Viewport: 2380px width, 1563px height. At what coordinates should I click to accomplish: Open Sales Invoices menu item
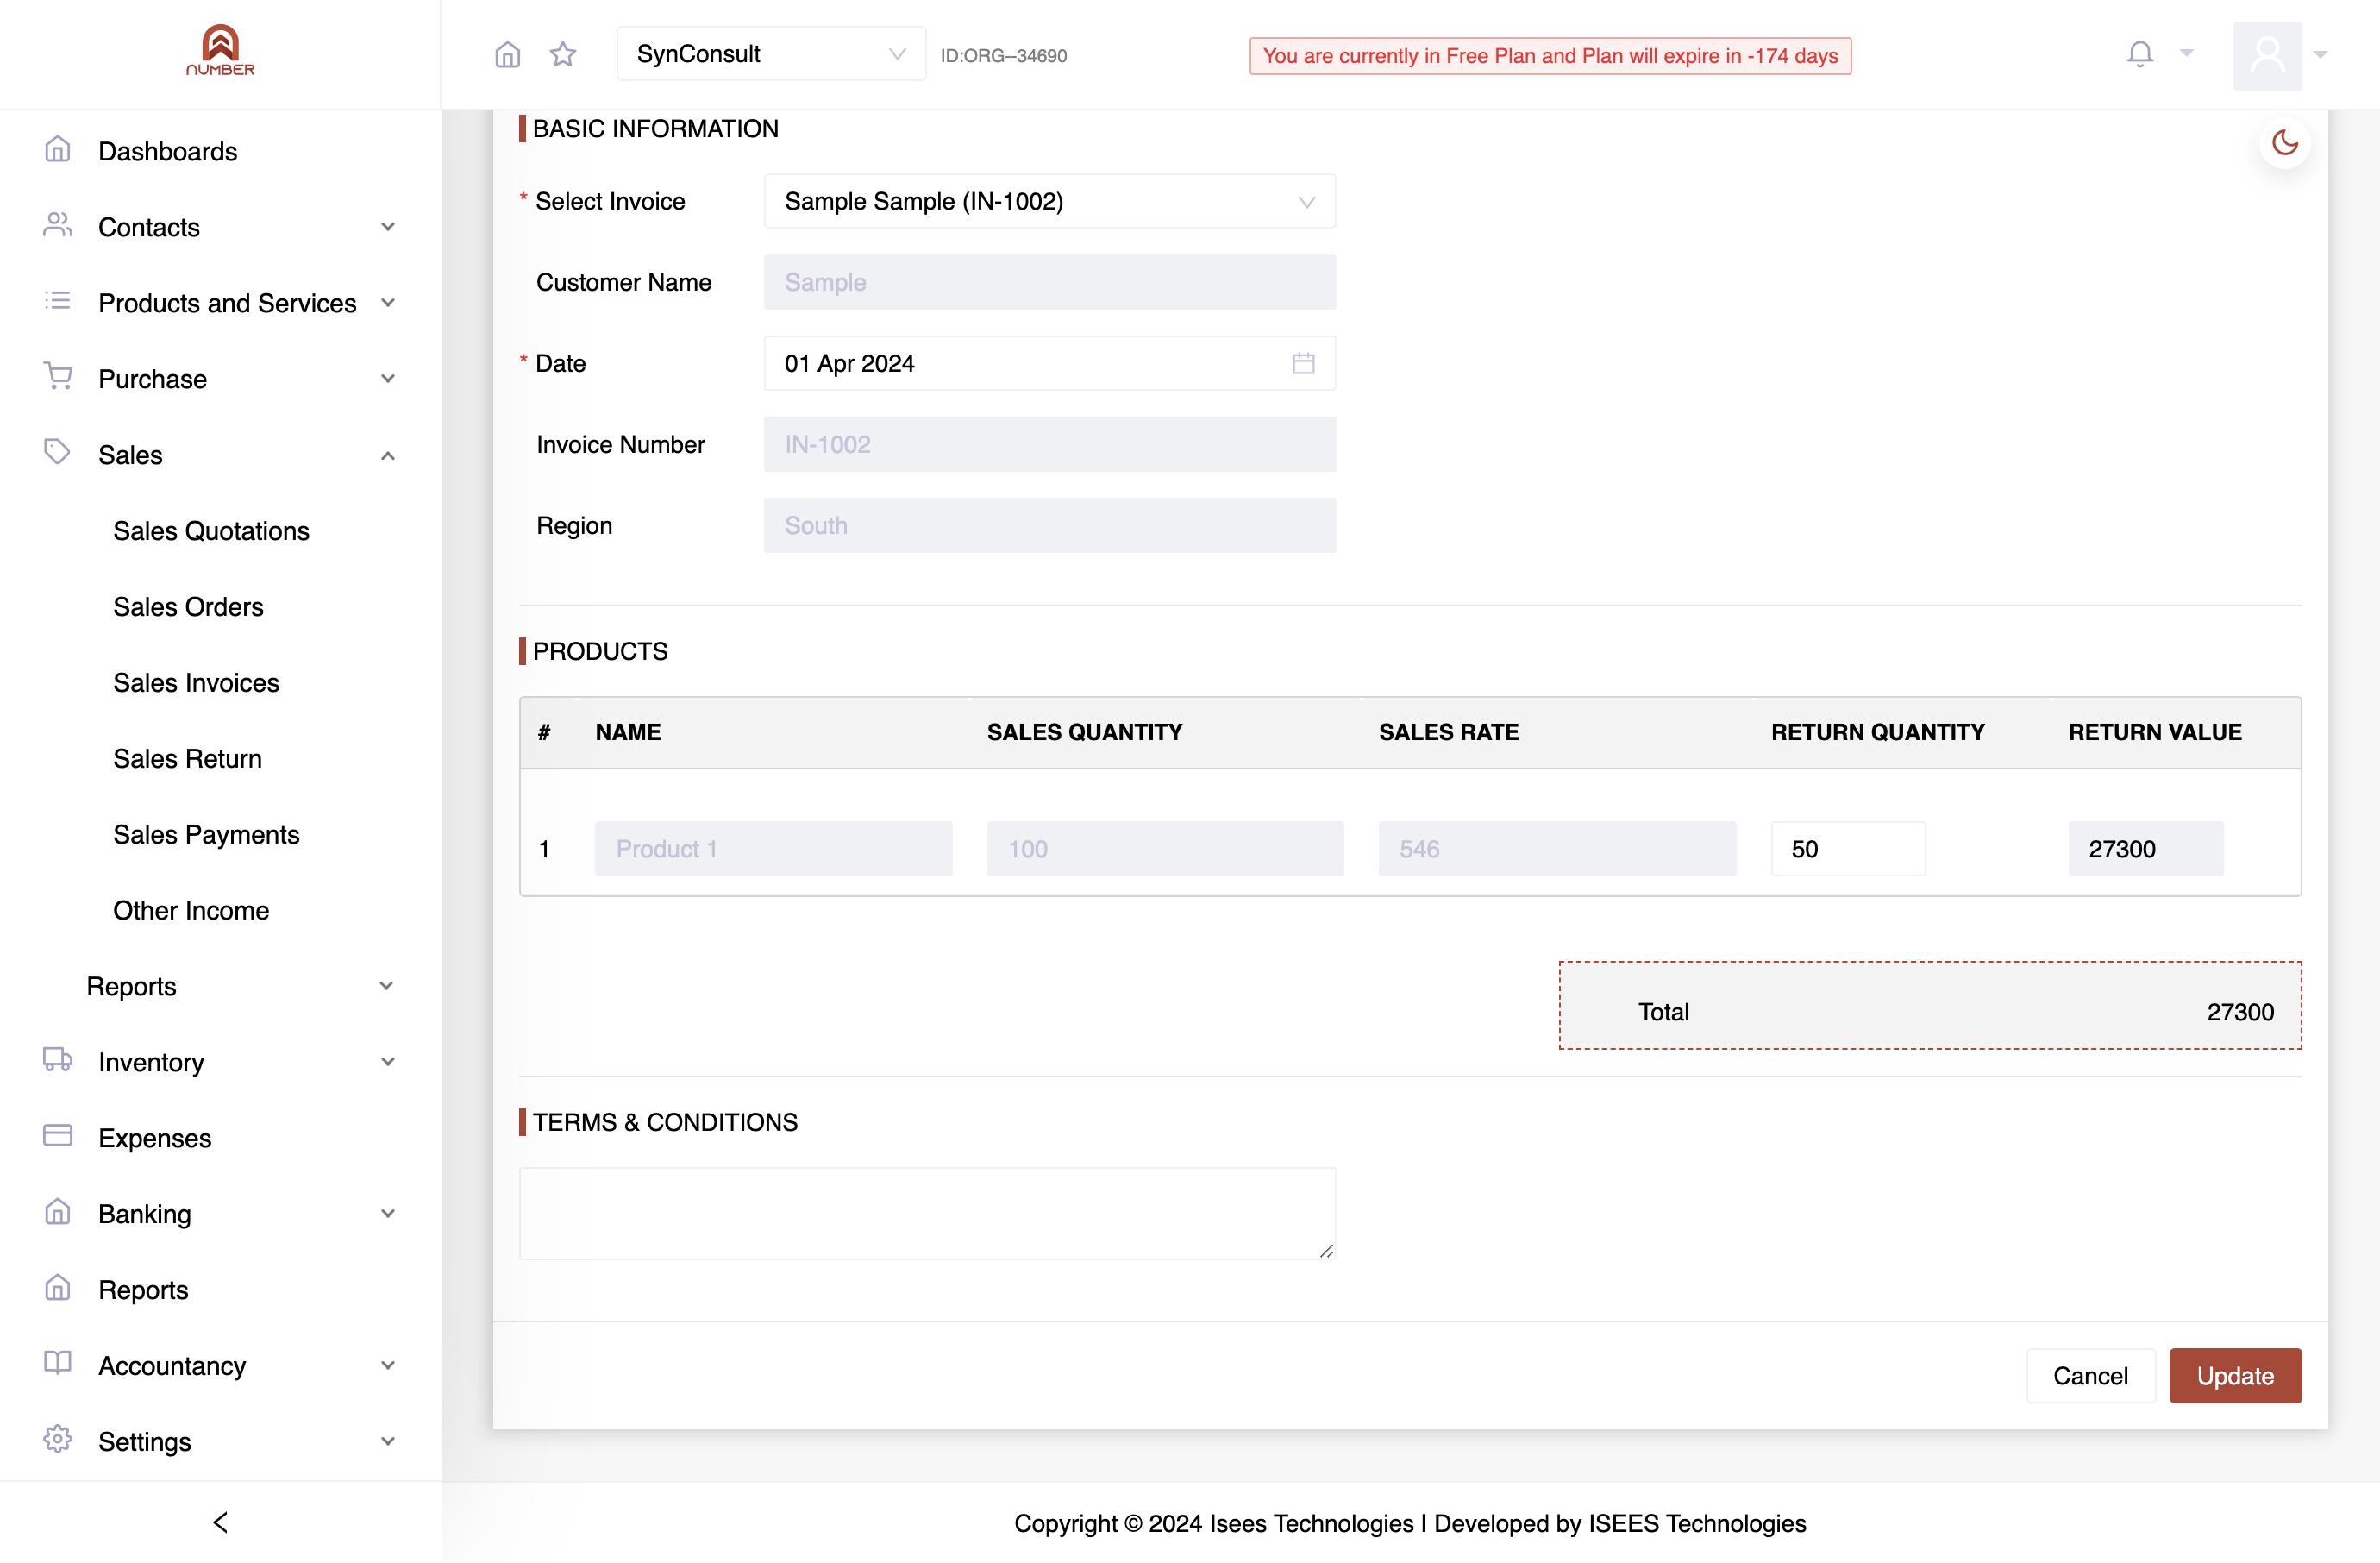[196, 683]
